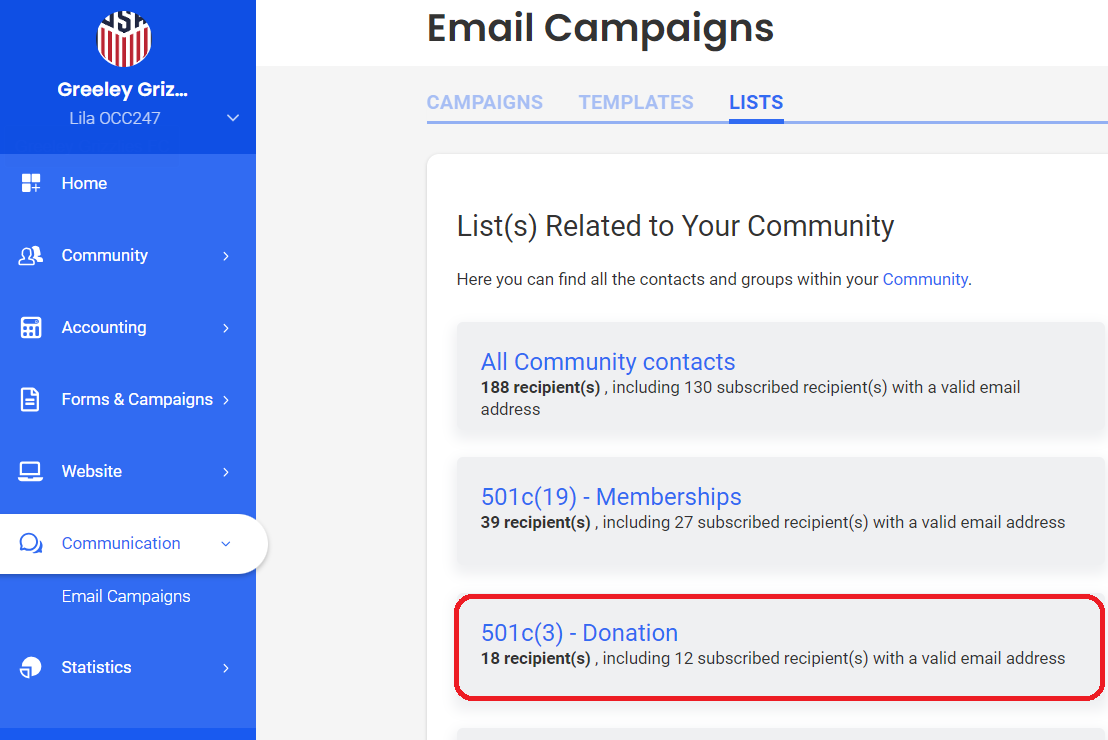Click the Website laptop icon
This screenshot has height=740, width=1108.
[31, 471]
